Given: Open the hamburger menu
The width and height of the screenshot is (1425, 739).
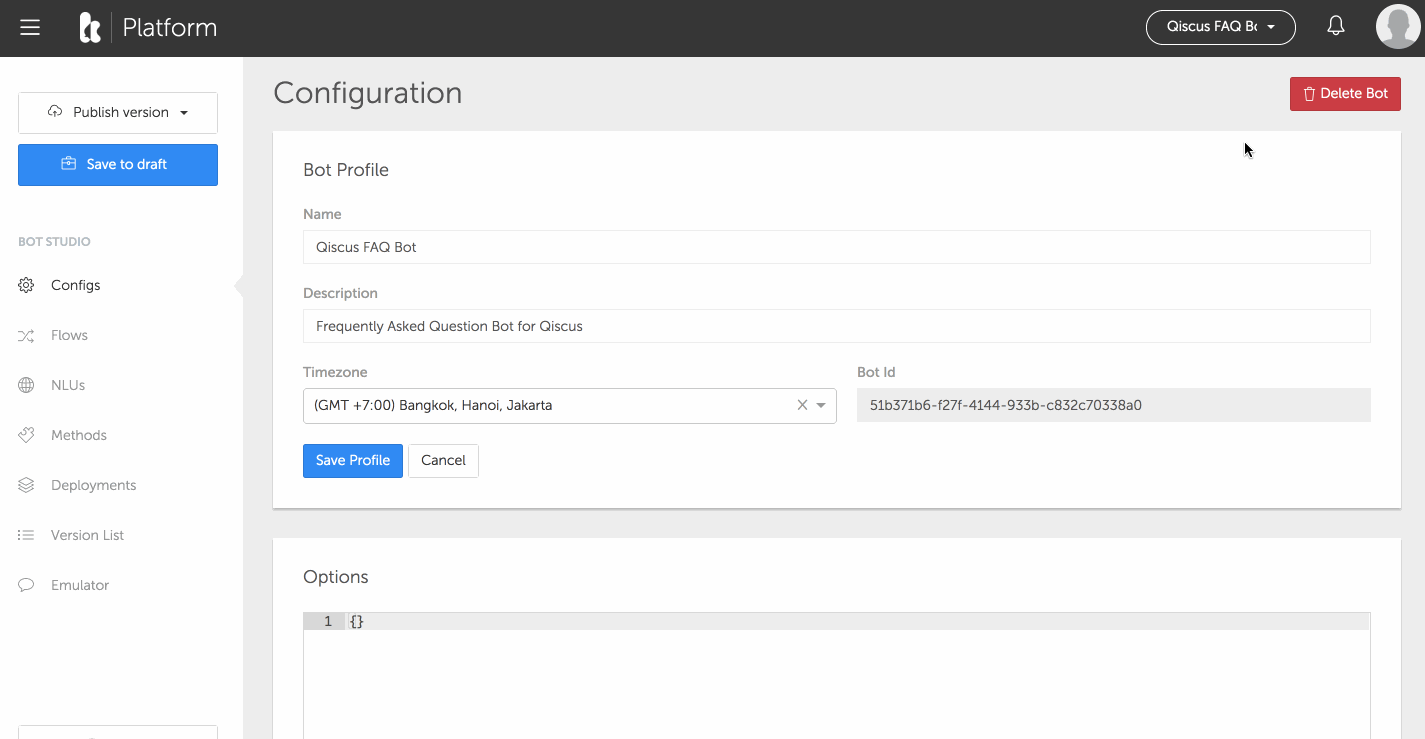Looking at the screenshot, I should coord(30,28).
